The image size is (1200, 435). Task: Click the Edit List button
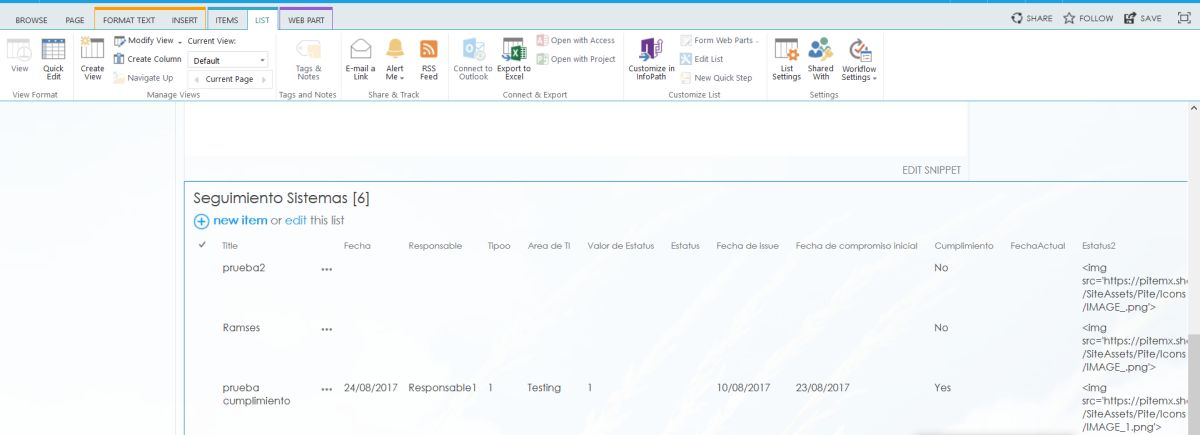pos(702,59)
